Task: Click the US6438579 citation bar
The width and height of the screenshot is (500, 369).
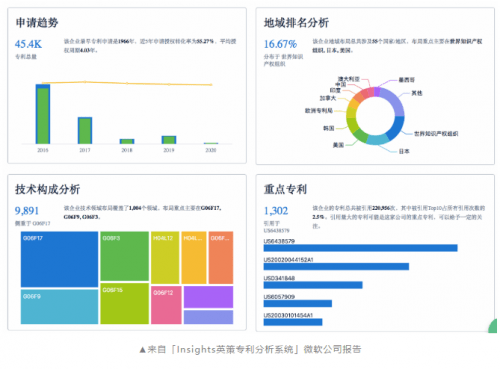Action: tap(360, 248)
